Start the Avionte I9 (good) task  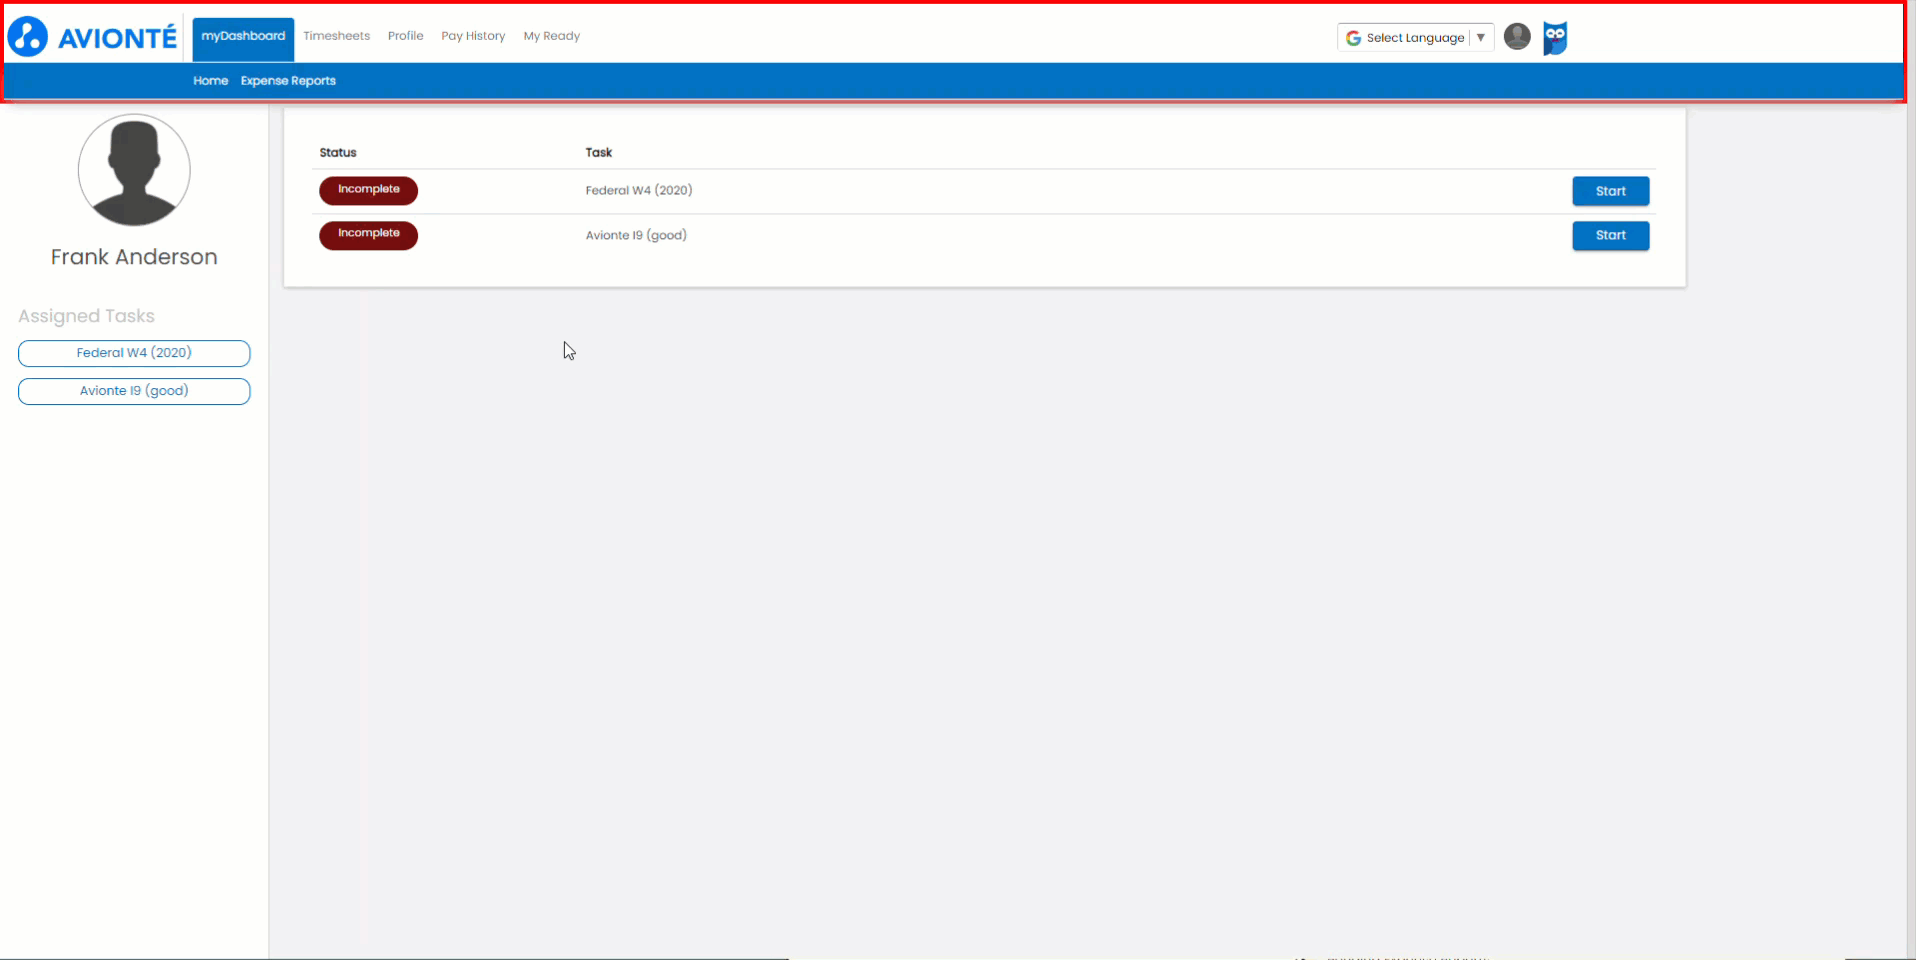[1610, 235]
